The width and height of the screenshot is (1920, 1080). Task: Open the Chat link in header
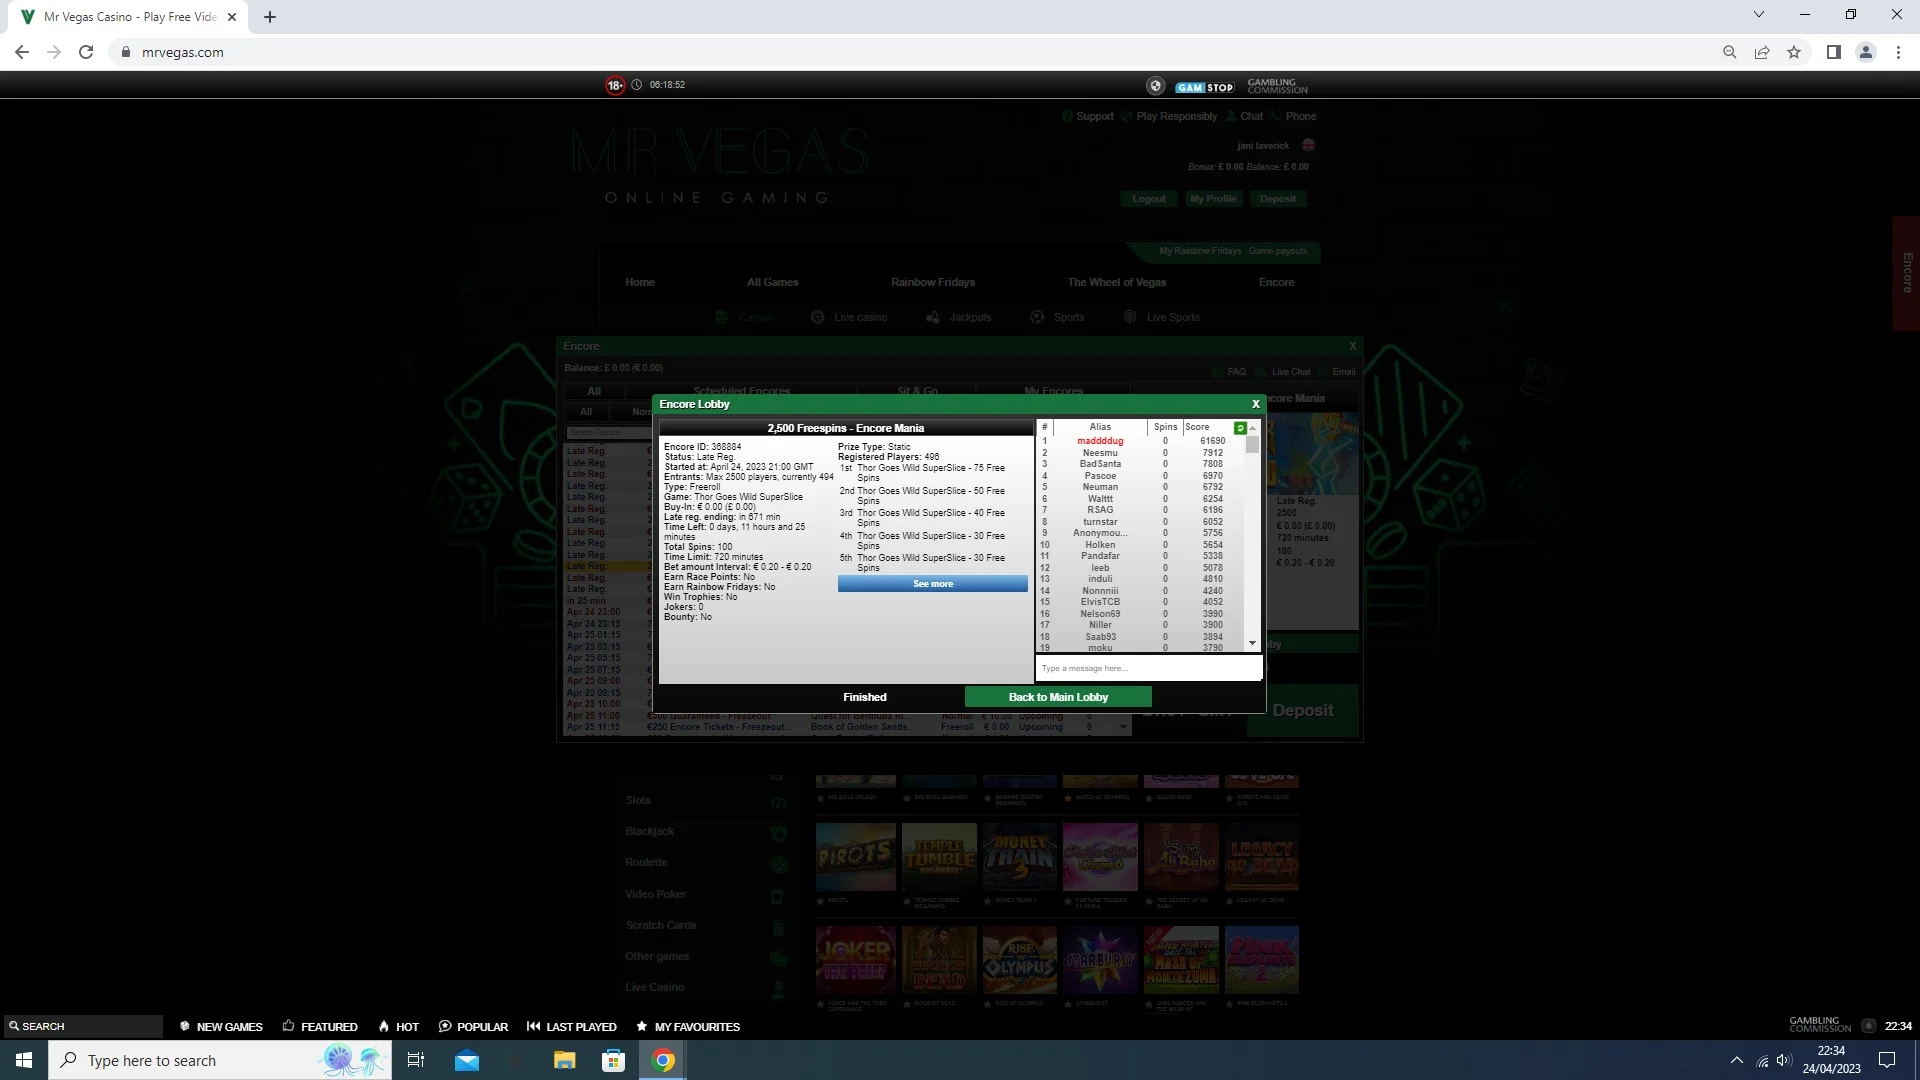[1251, 116]
